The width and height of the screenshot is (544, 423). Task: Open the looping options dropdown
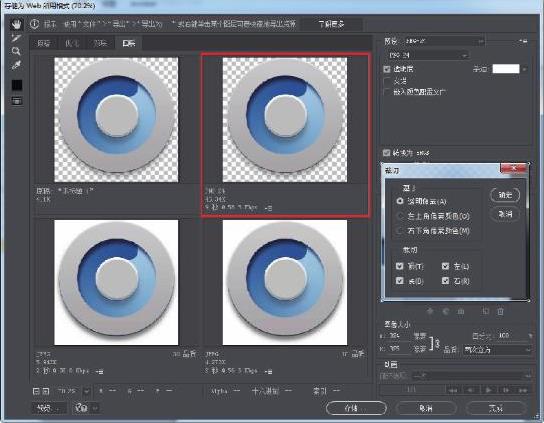coord(471,376)
